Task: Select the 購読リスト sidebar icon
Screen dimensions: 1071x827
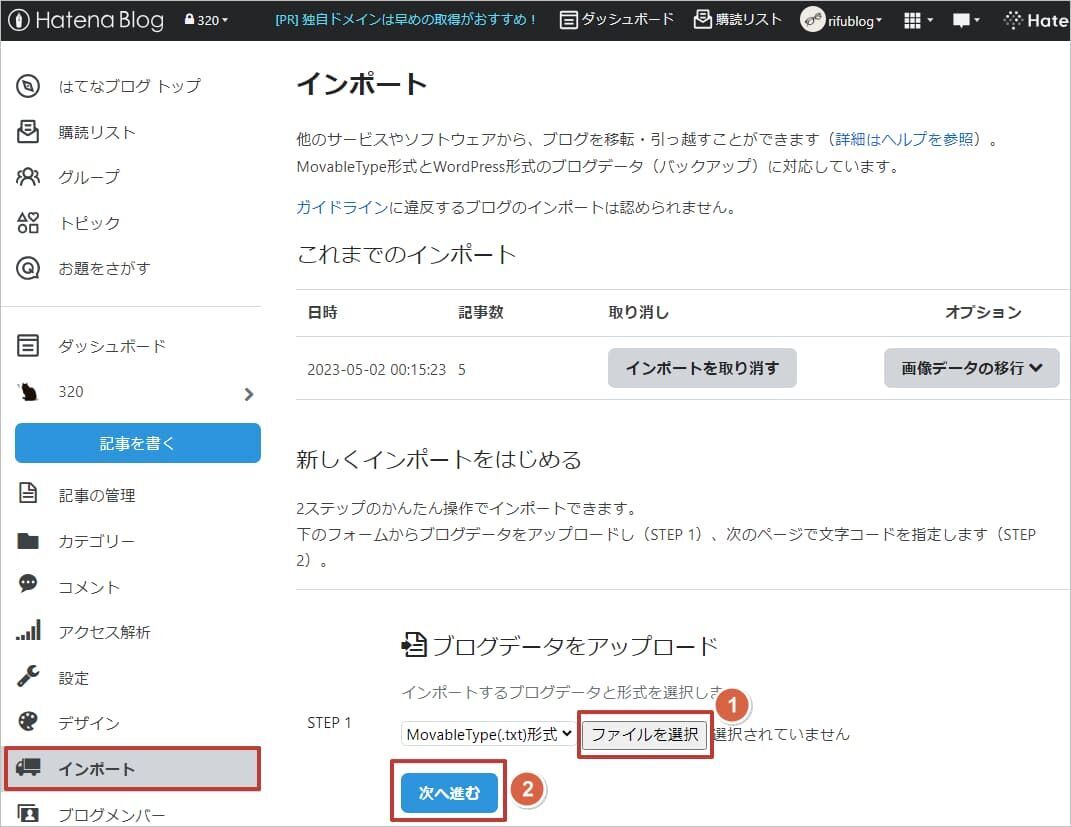Action: (28, 131)
